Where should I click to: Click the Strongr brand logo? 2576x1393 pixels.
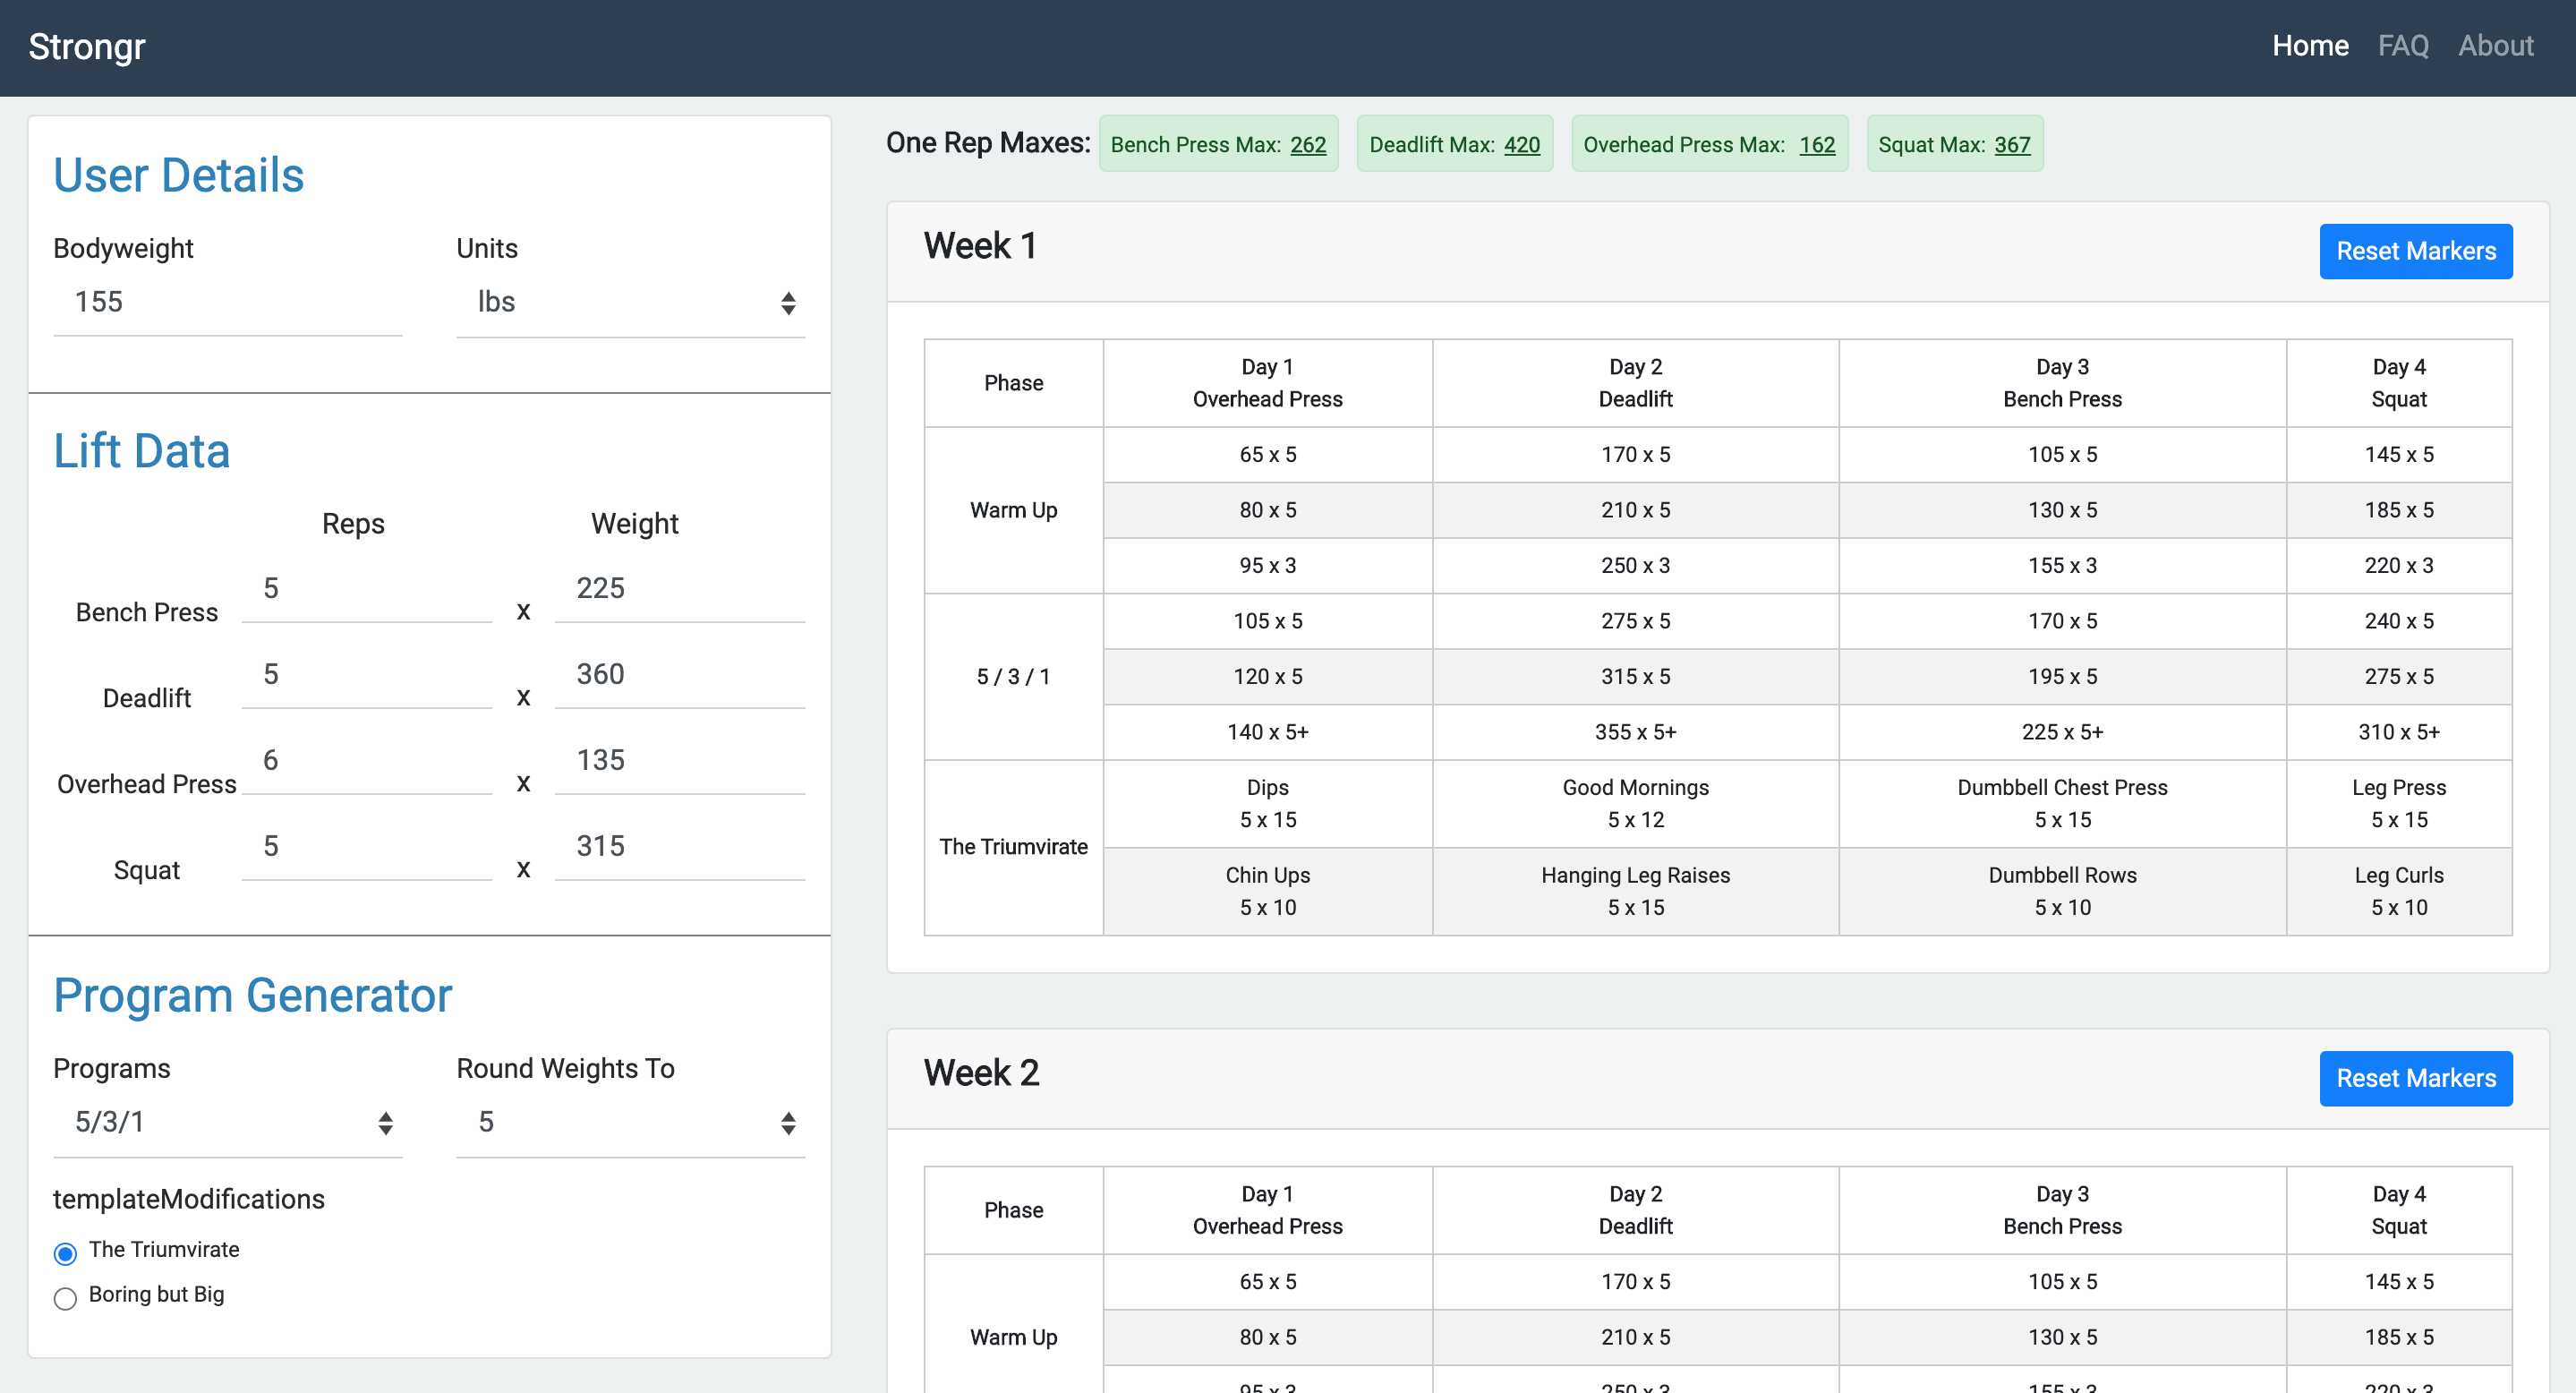coord(87,46)
